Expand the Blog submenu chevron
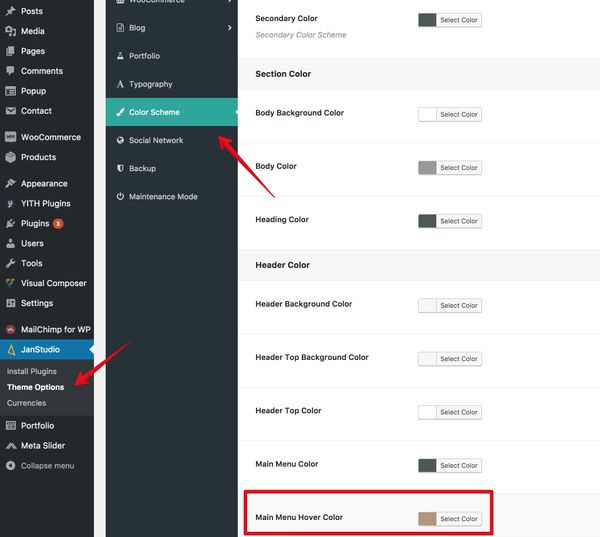 230,28
